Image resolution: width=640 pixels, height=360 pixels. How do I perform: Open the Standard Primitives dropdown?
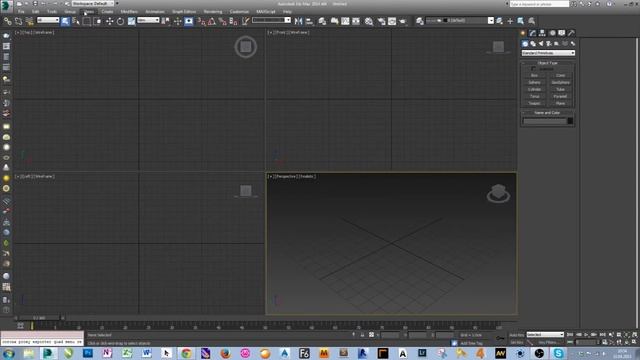tap(548, 53)
